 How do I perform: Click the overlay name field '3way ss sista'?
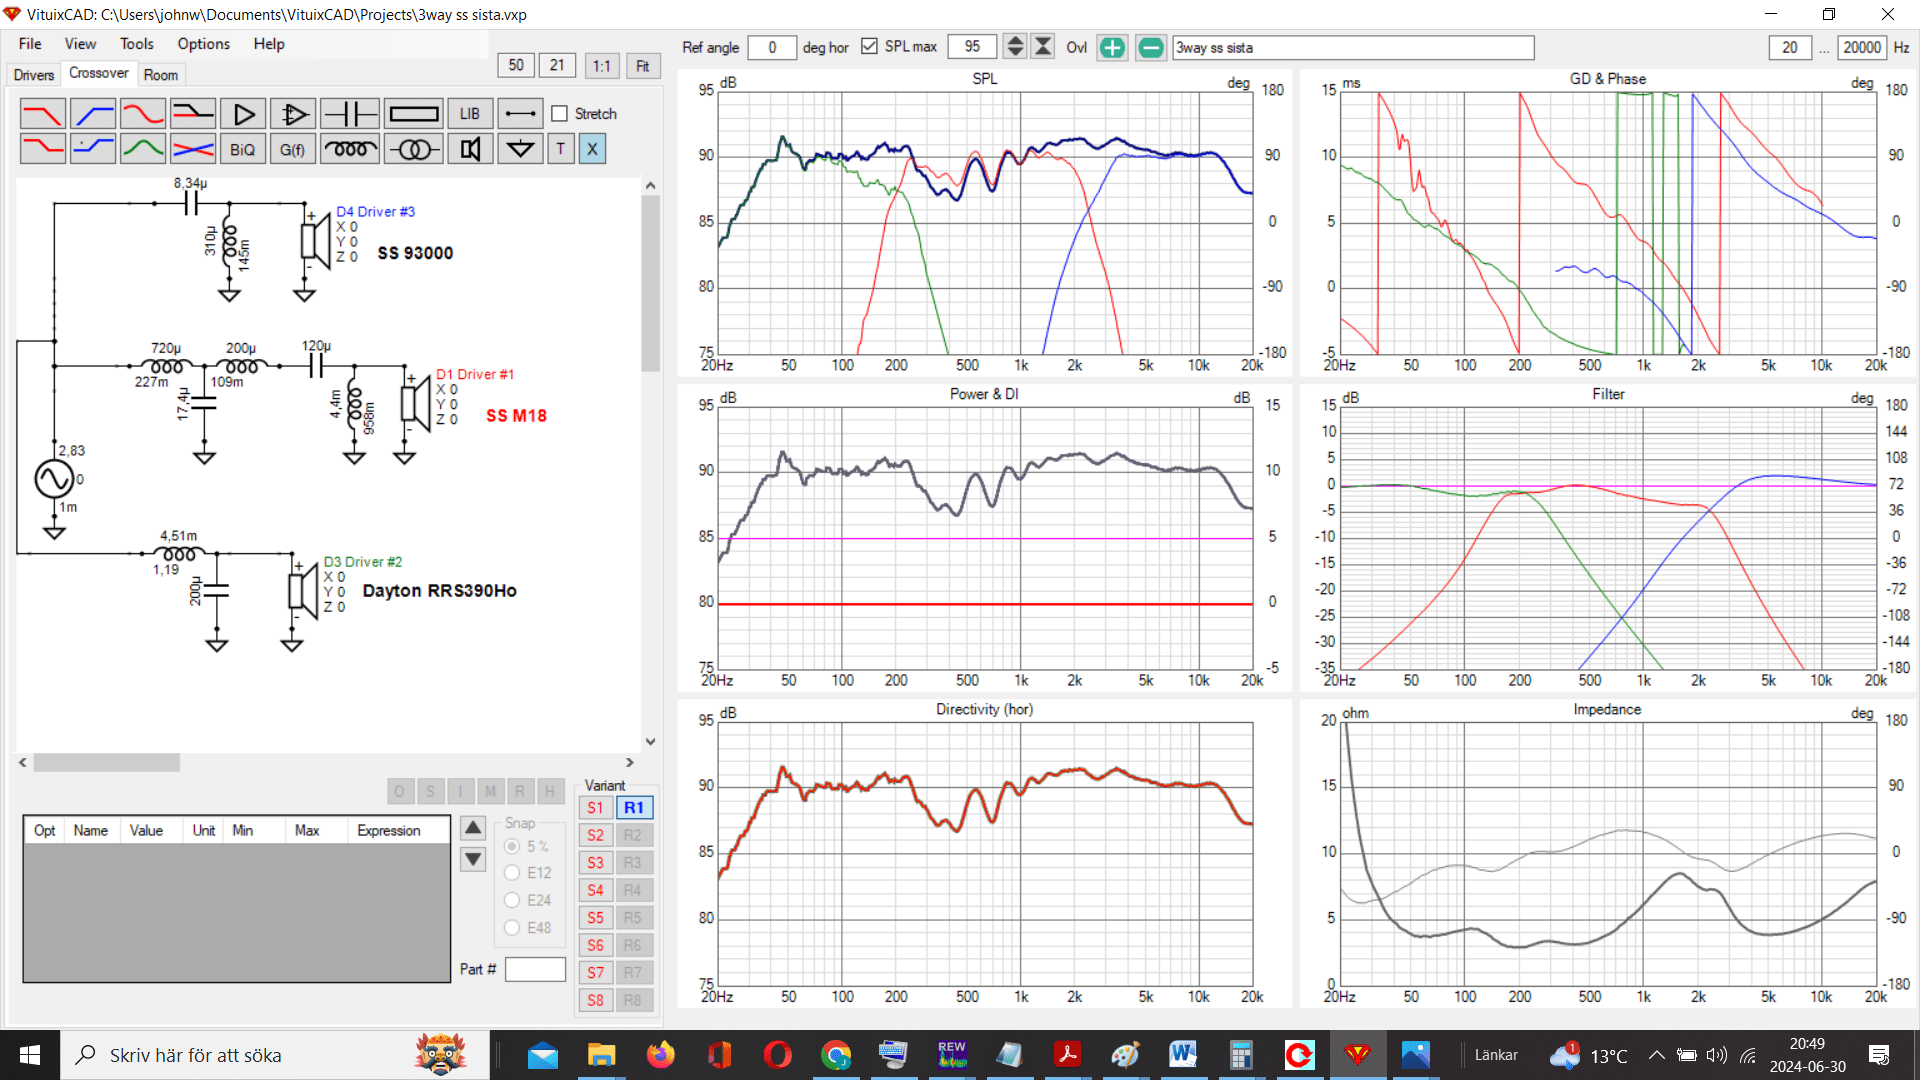[1353, 47]
